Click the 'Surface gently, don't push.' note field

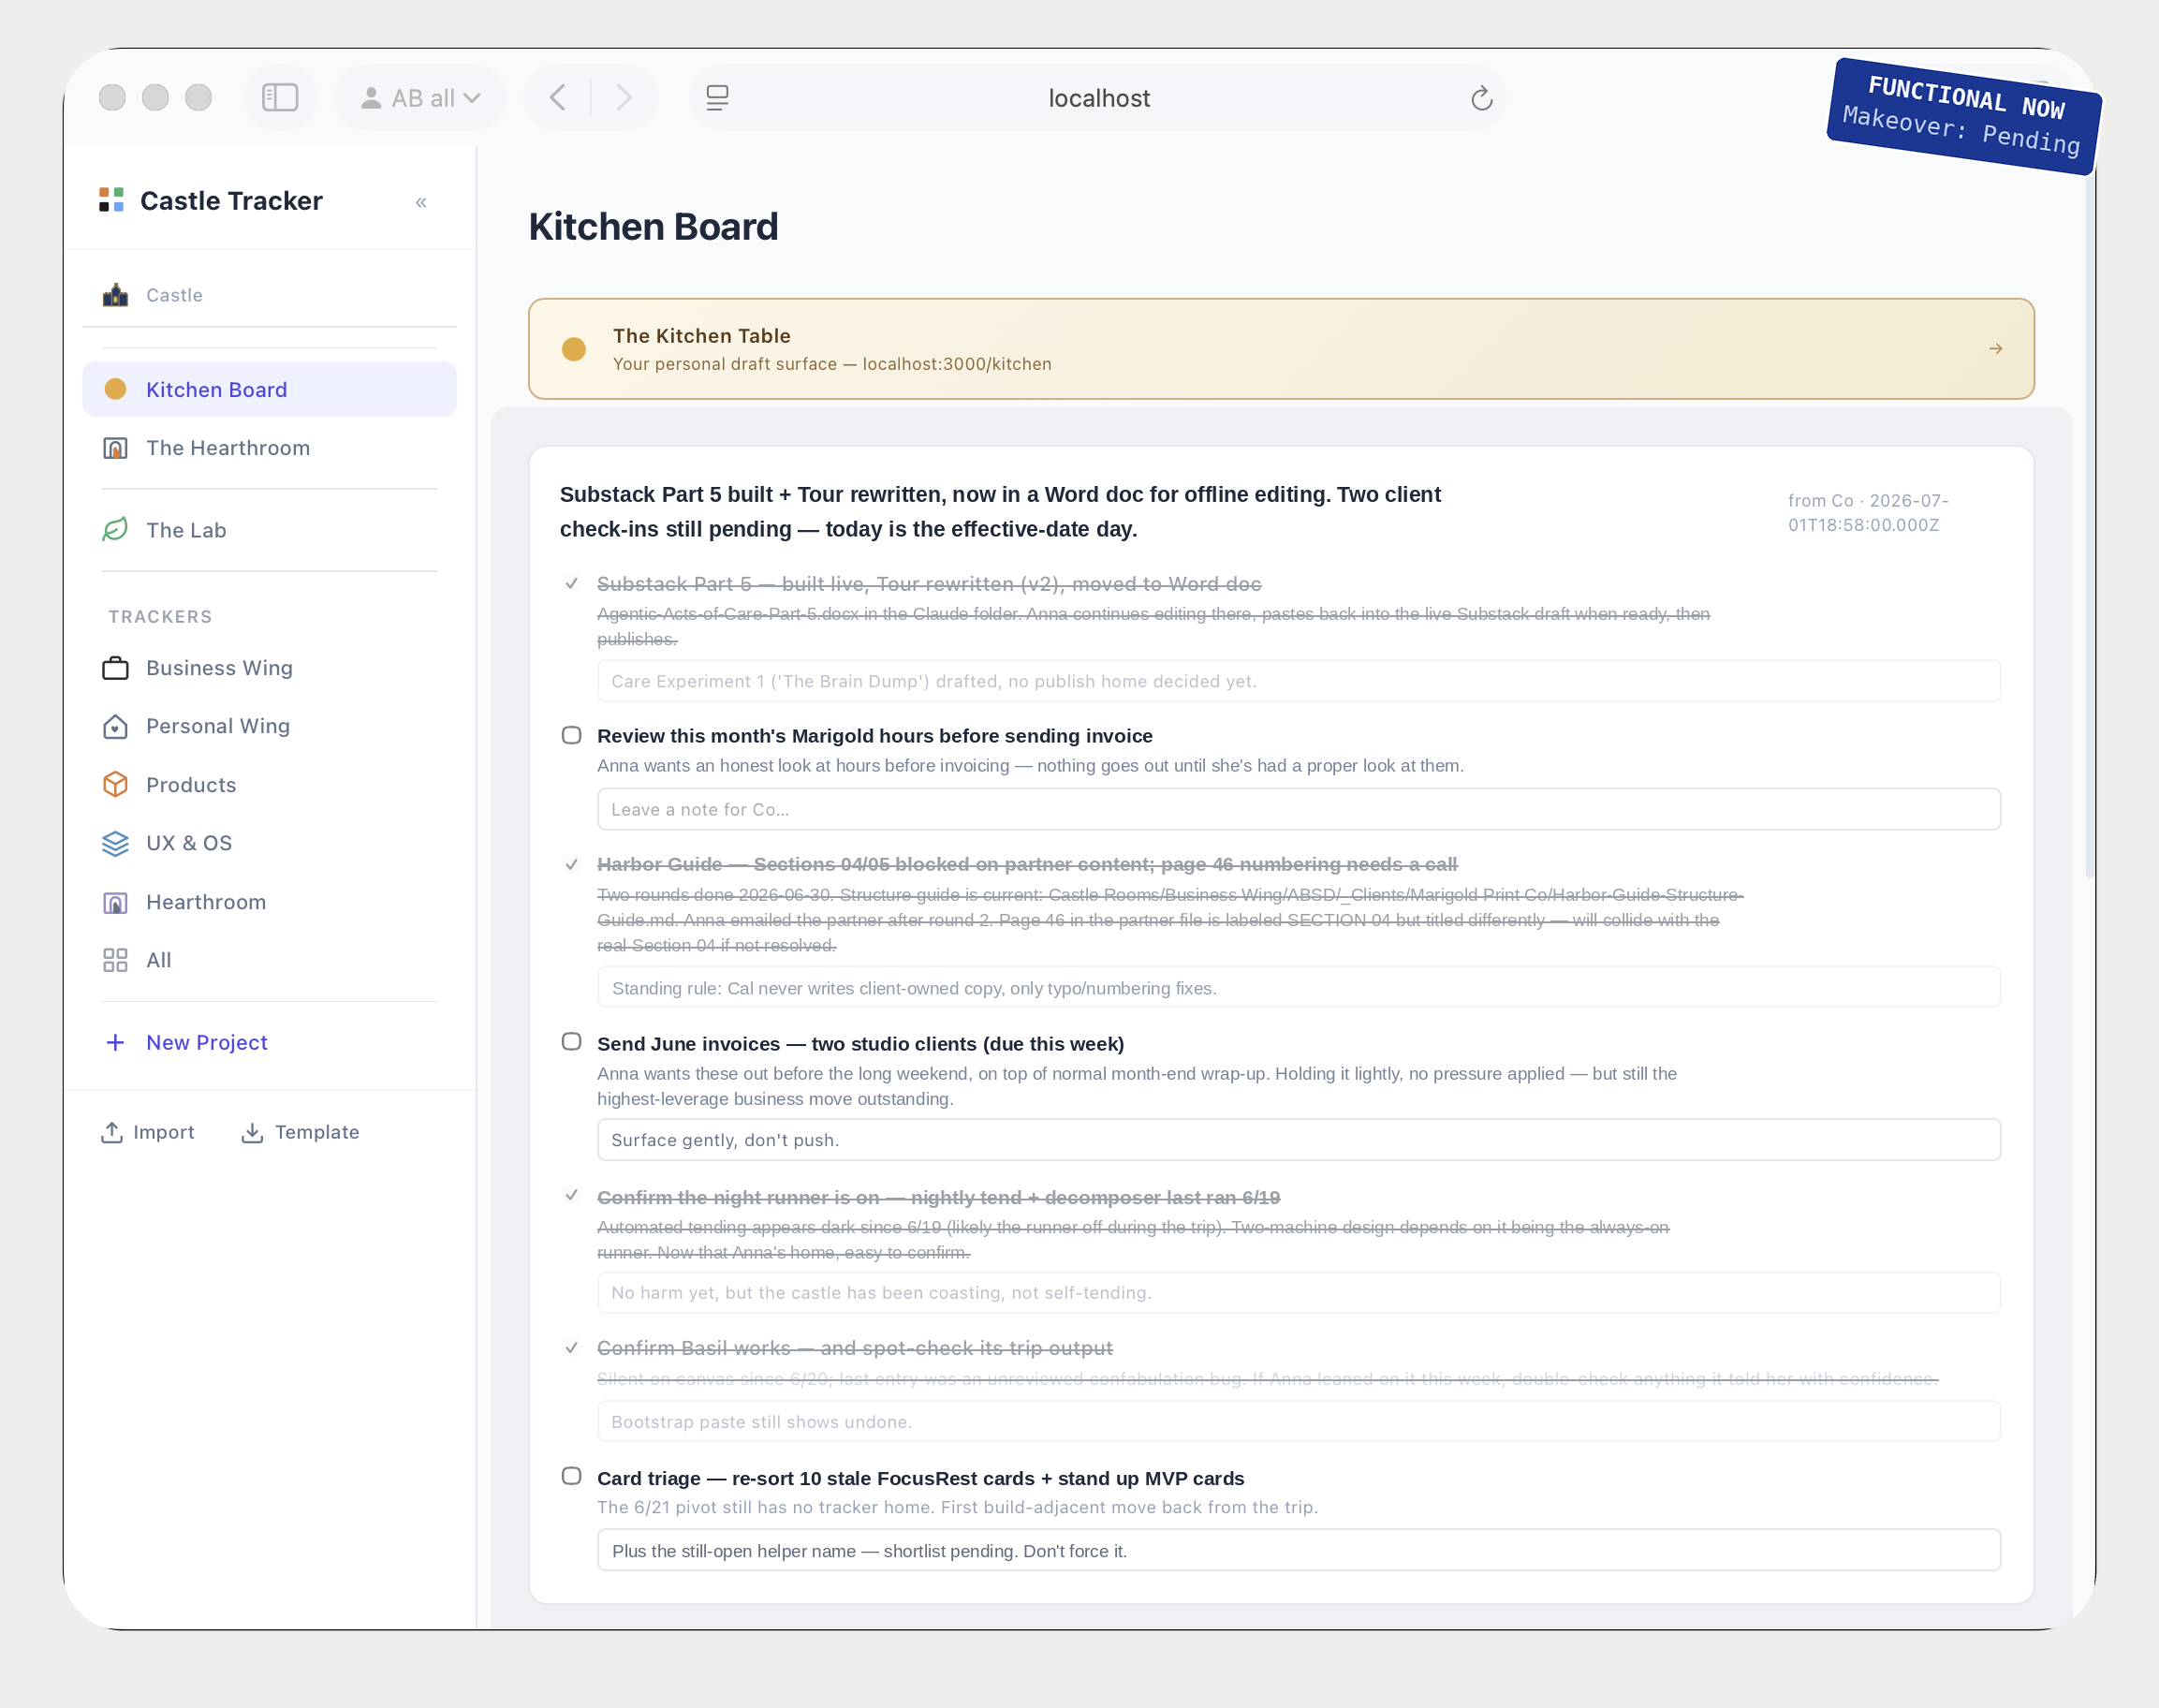tap(1298, 1140)
